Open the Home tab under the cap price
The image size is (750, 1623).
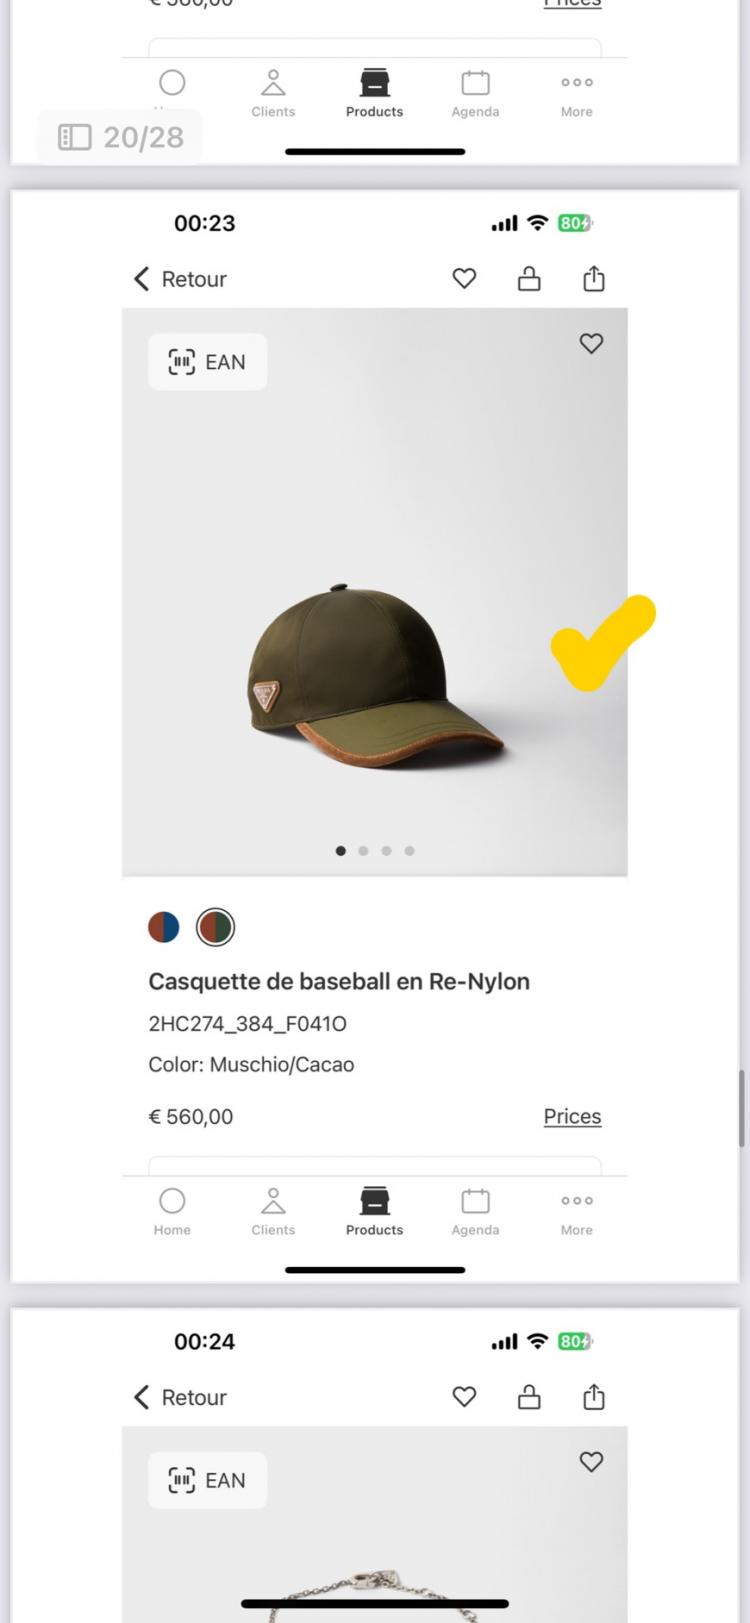(x=172, y=1210)
